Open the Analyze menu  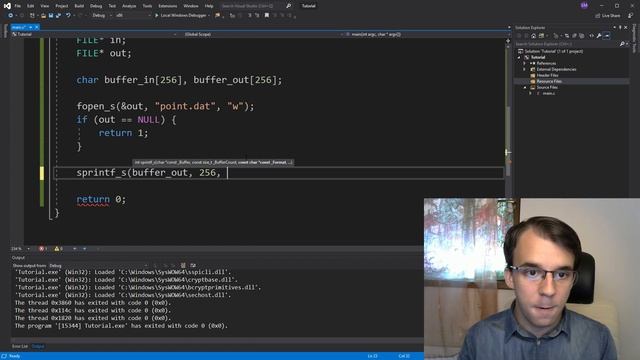click(129, 6)
